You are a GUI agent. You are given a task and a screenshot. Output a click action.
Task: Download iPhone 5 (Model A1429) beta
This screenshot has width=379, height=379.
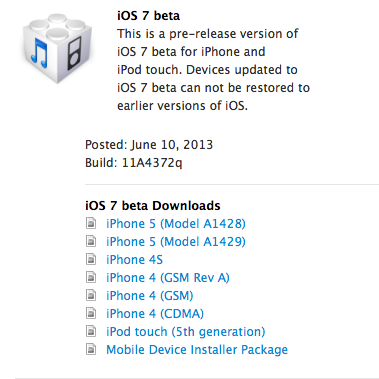[176, 242]
